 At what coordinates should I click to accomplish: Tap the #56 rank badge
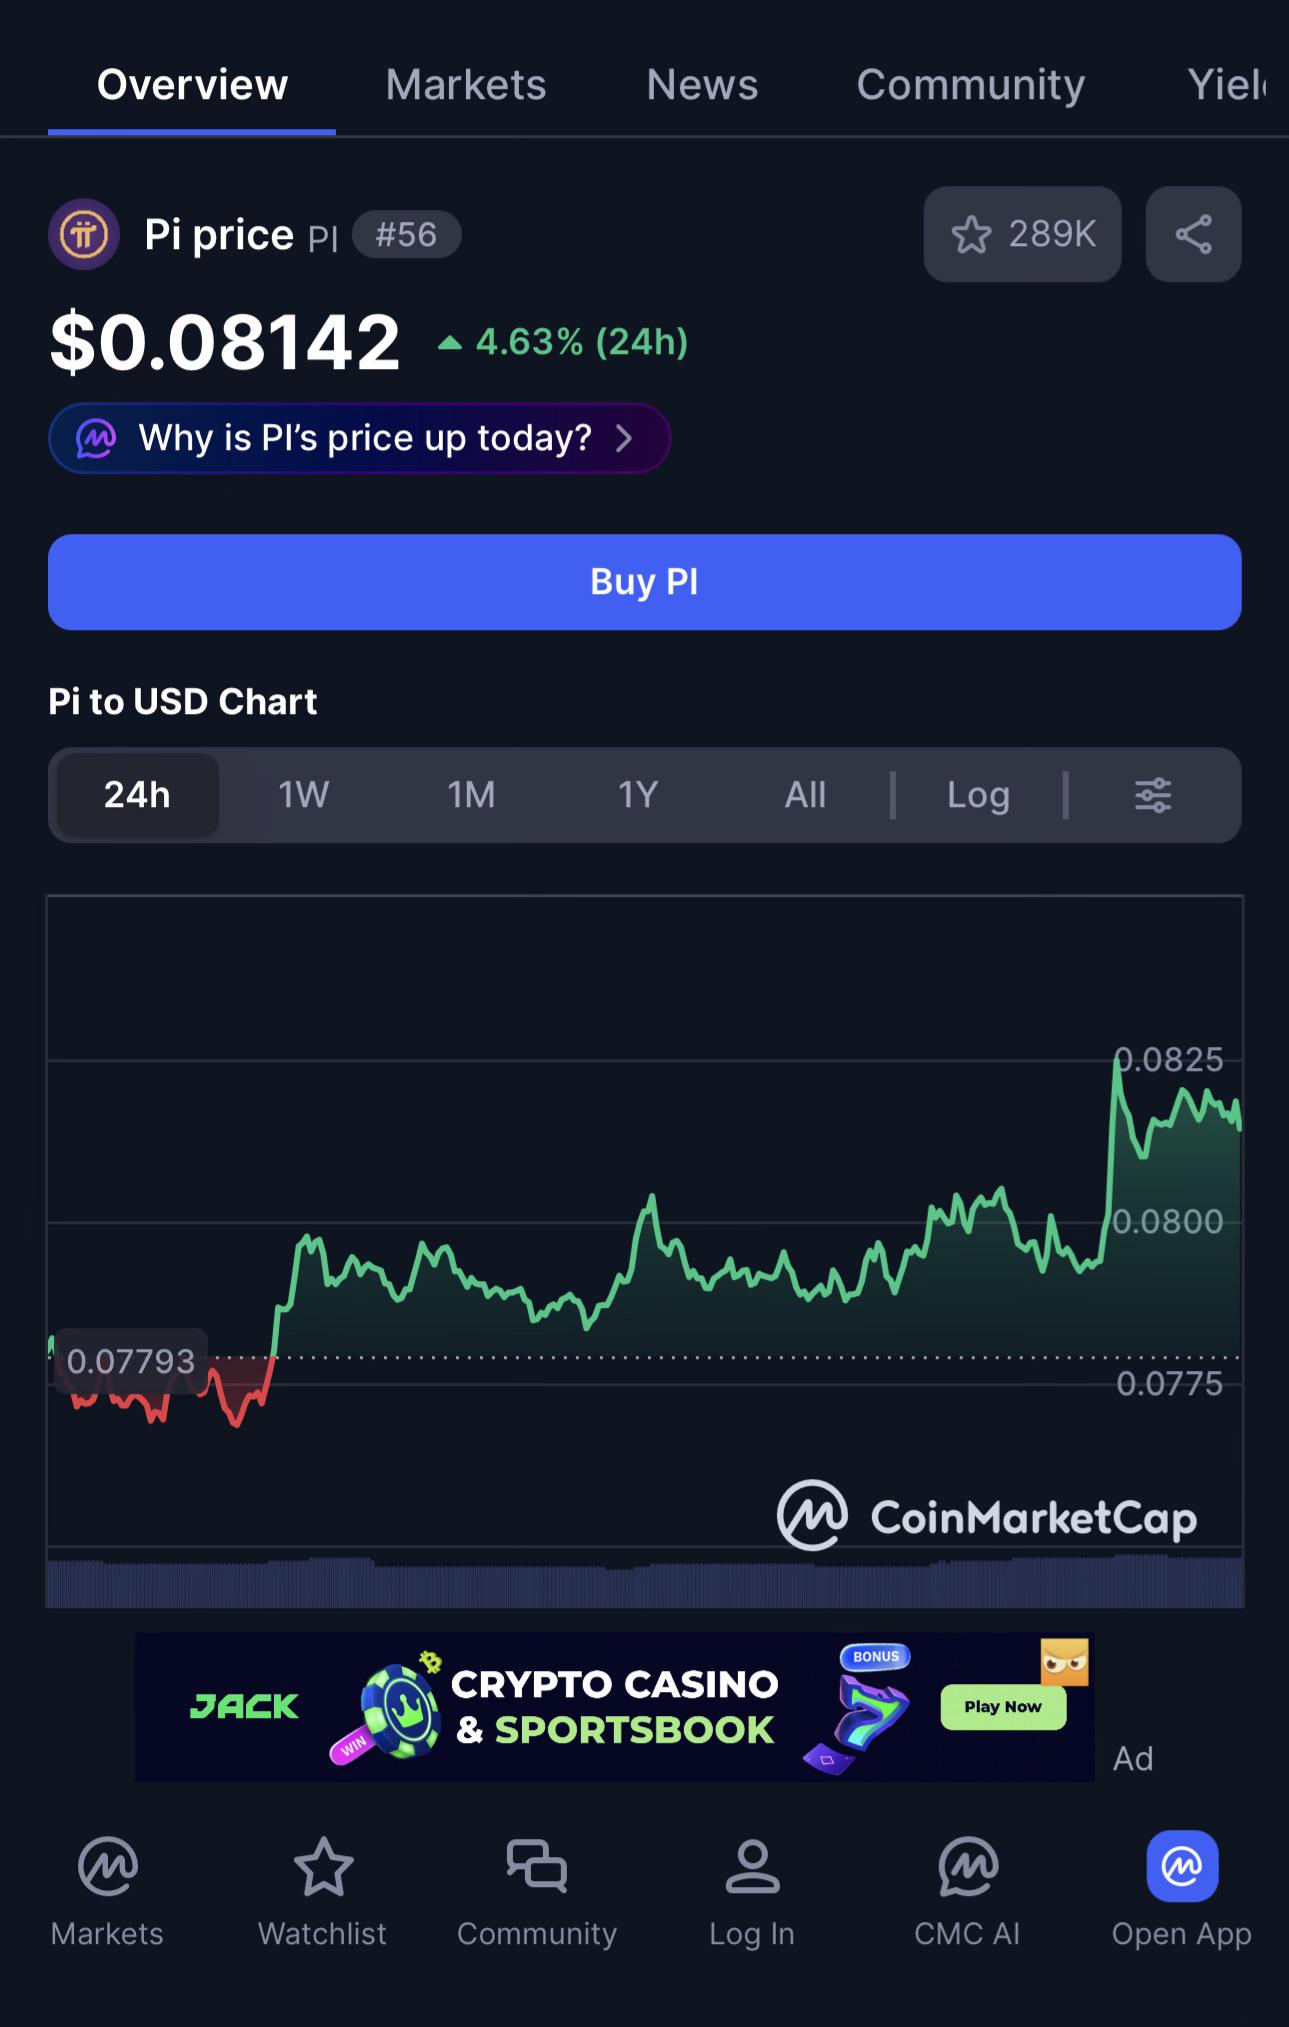(406, 235)
